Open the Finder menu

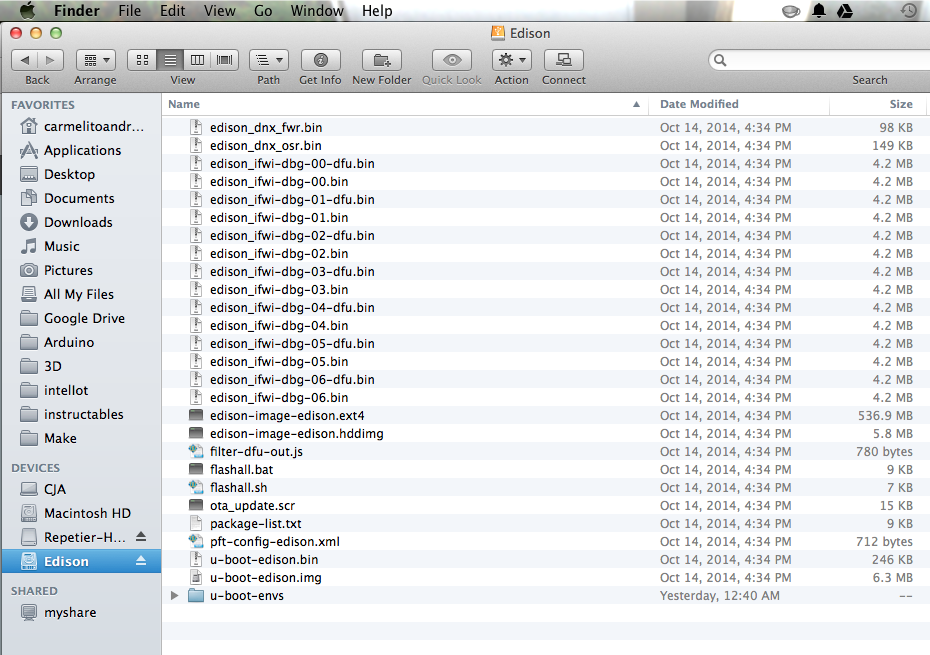tap(77, 11)
